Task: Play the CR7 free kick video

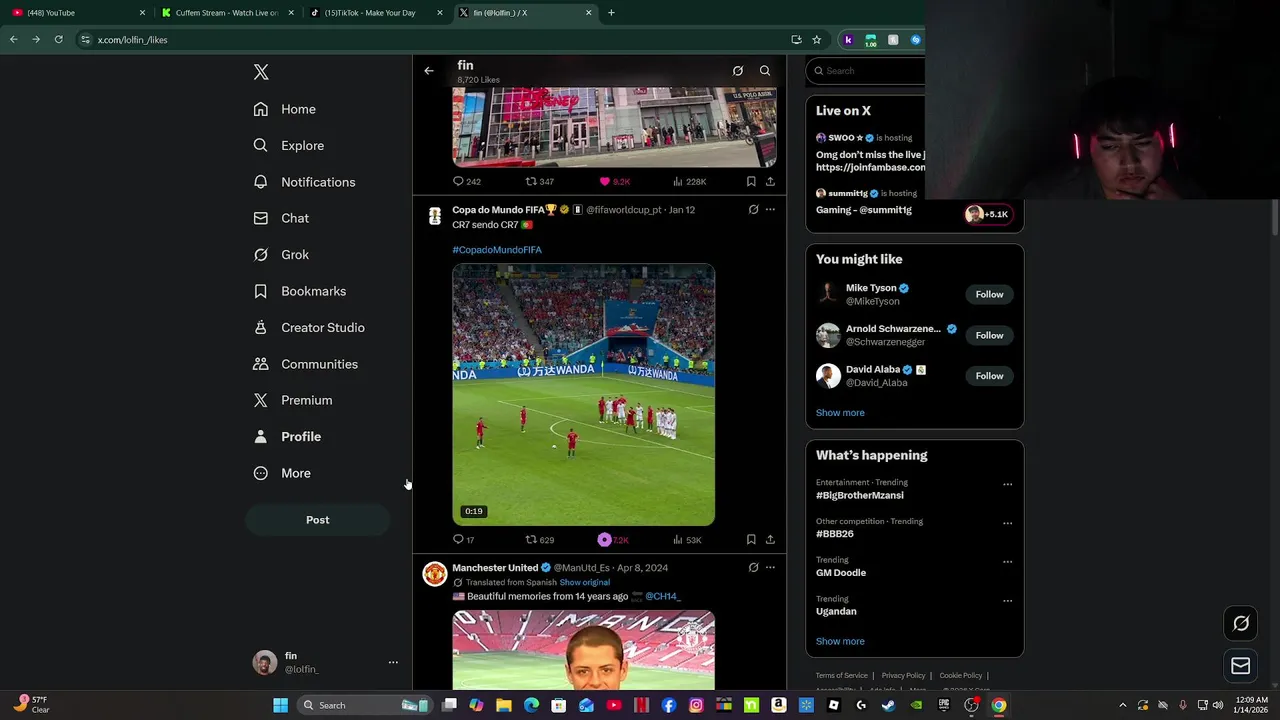Action: click(x=583, y=395)
